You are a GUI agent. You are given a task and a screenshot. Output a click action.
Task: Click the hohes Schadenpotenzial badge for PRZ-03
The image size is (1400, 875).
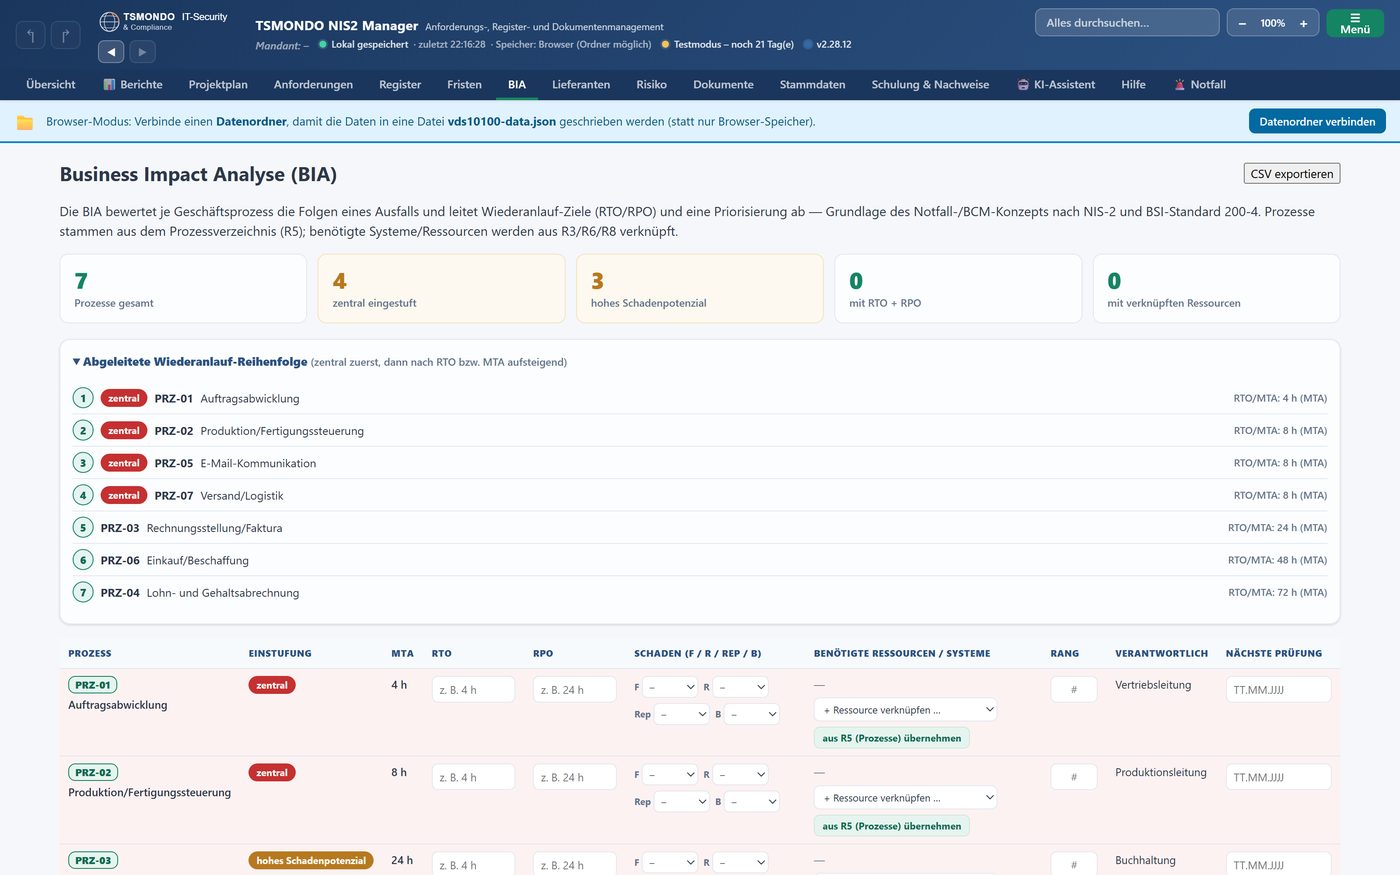tap(311, 860)
